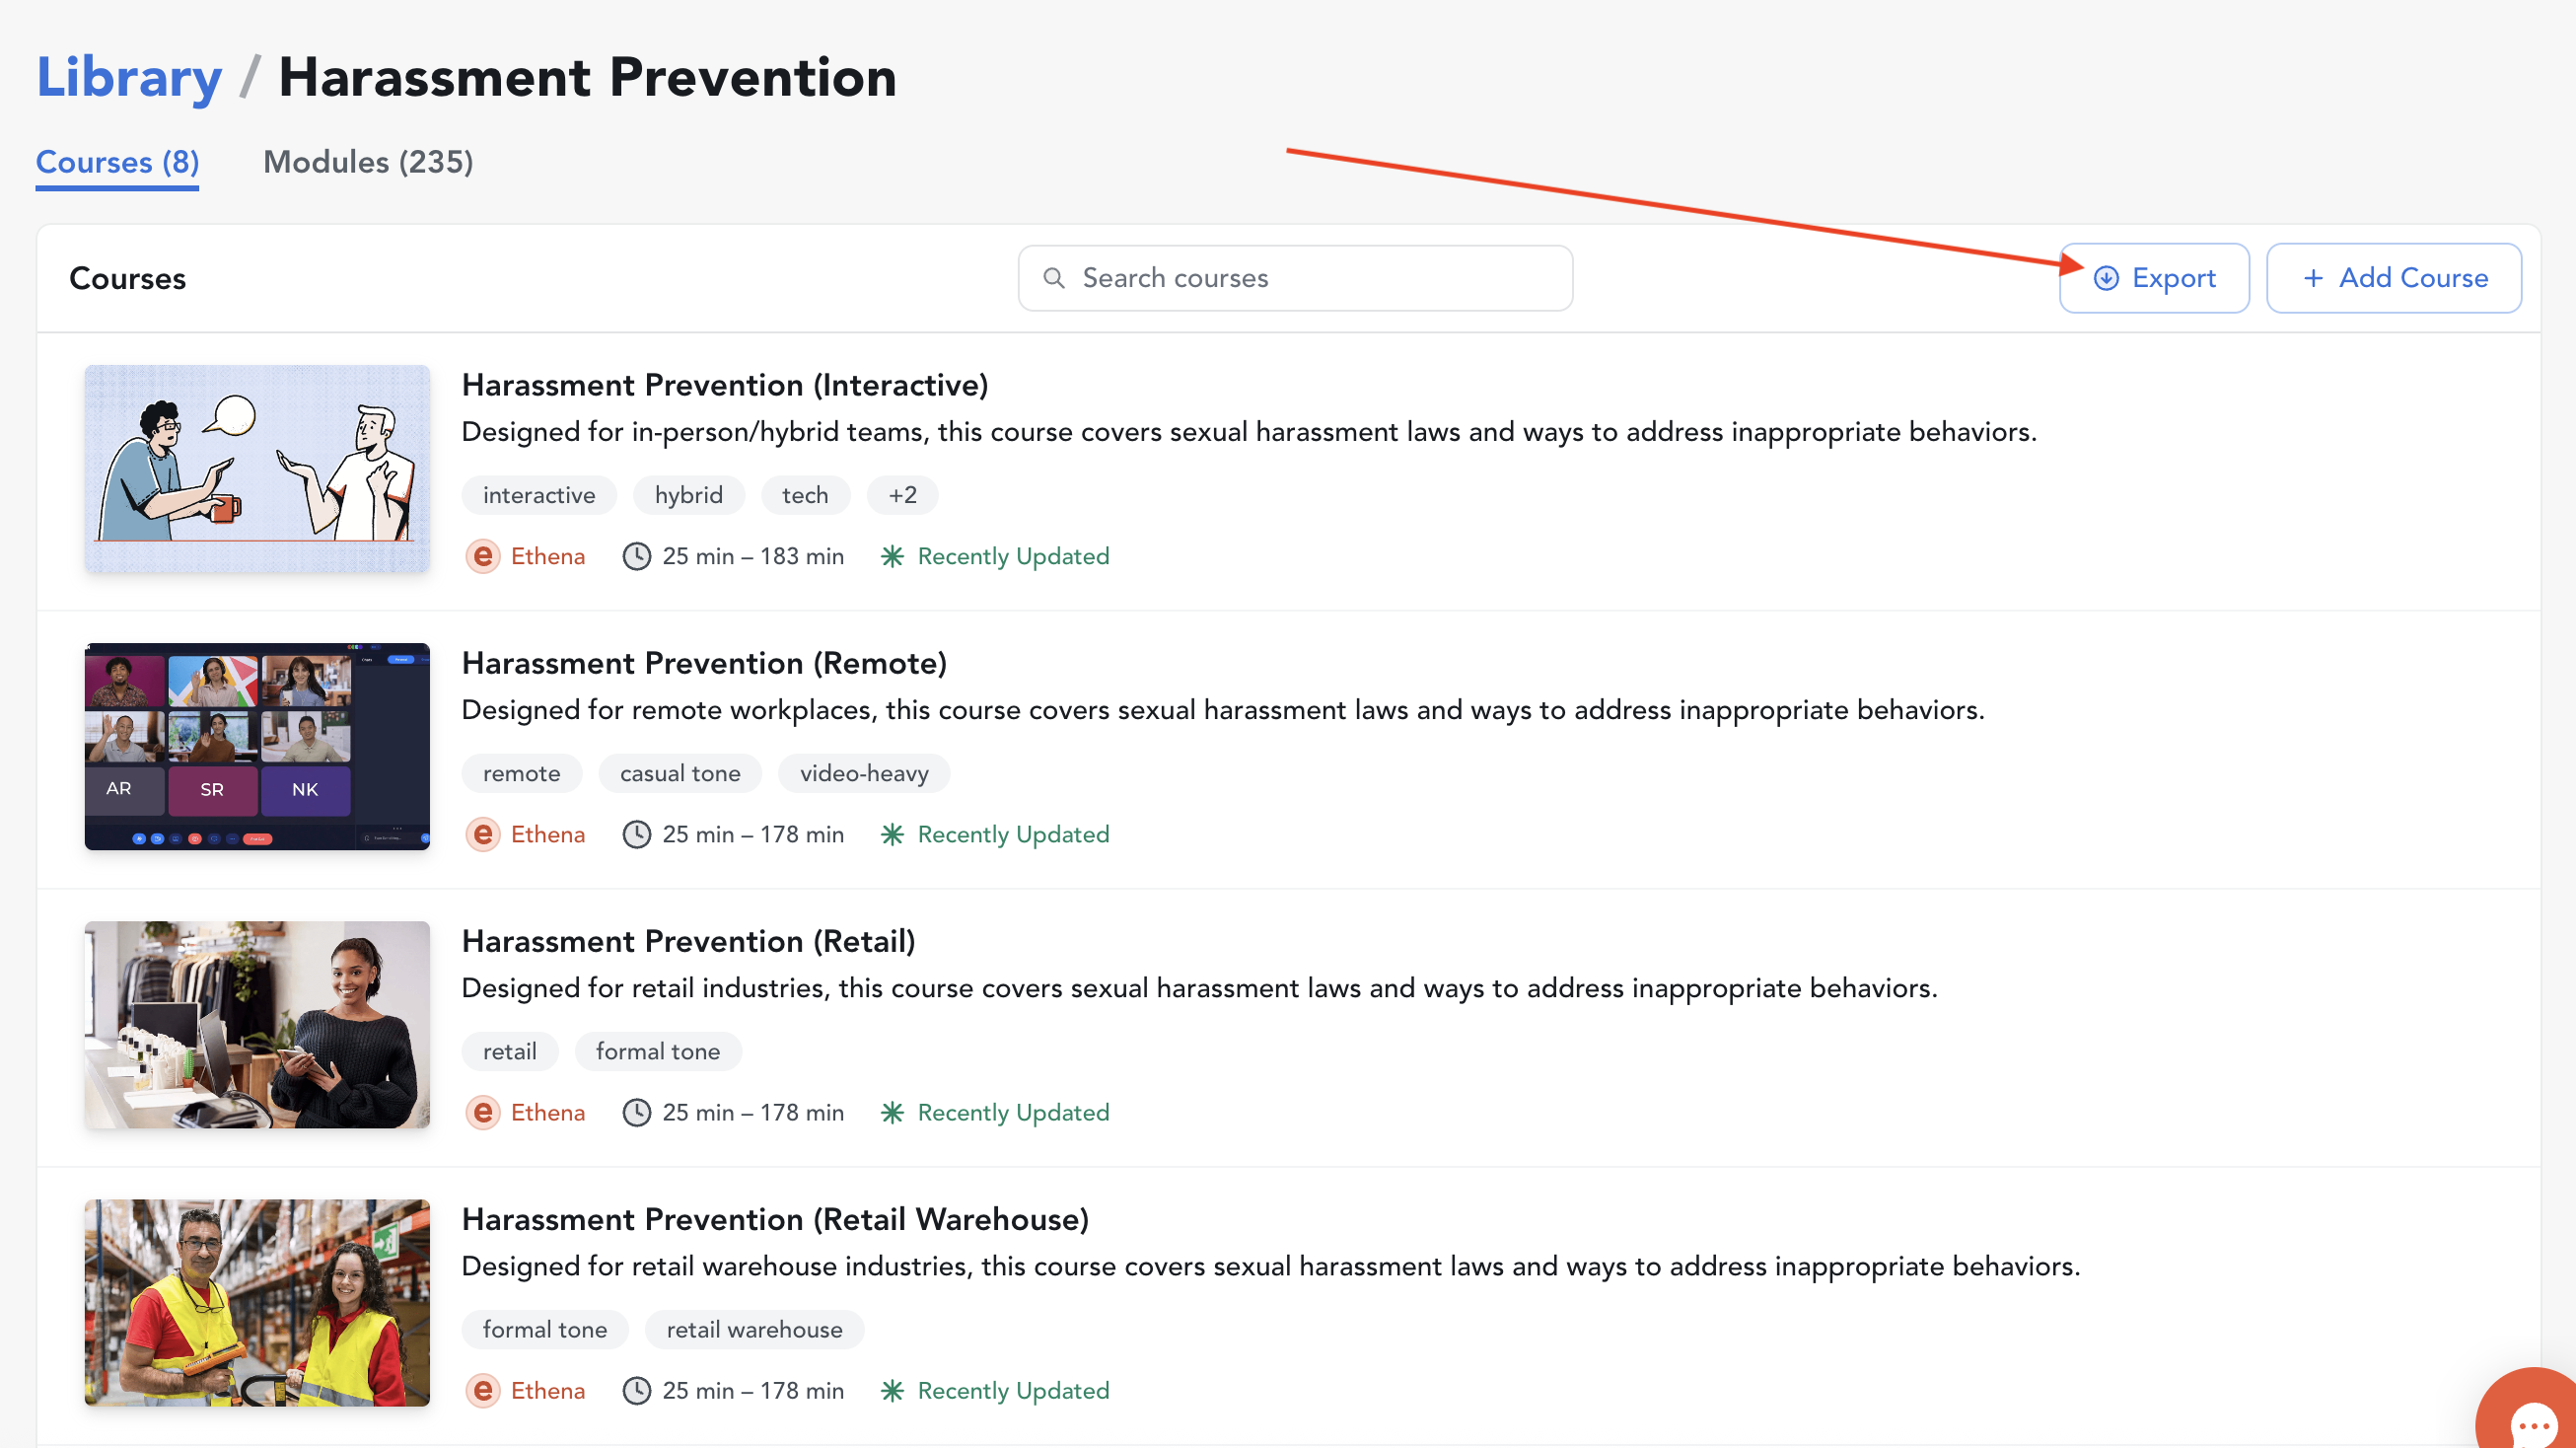Viewport: 2576px width, 1448px height.
Task: Click Recently Updated star icon on Retail course
Action: click(x=892, y=1112)
